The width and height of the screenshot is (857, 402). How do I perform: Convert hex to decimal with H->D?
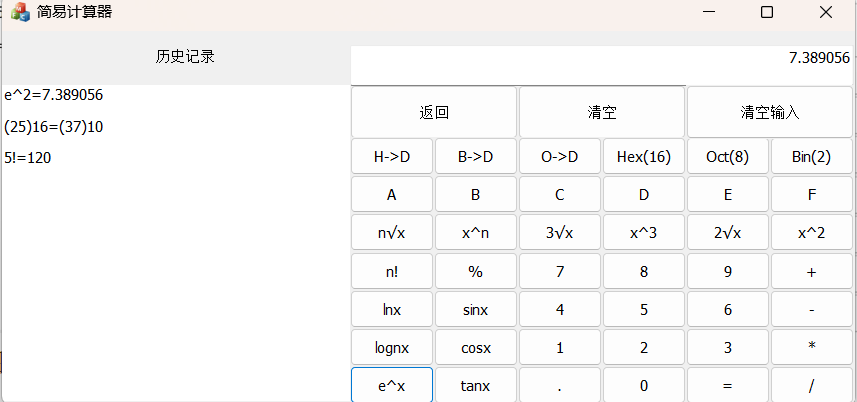[x=392, y=156]
